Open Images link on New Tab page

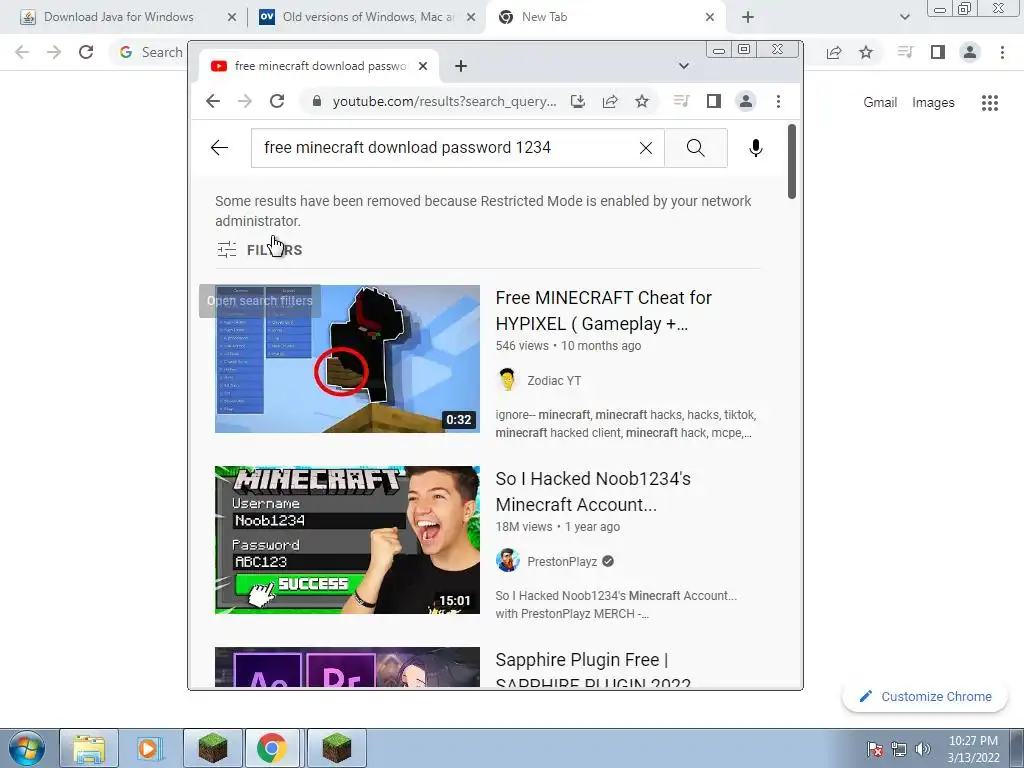[933, 103]
